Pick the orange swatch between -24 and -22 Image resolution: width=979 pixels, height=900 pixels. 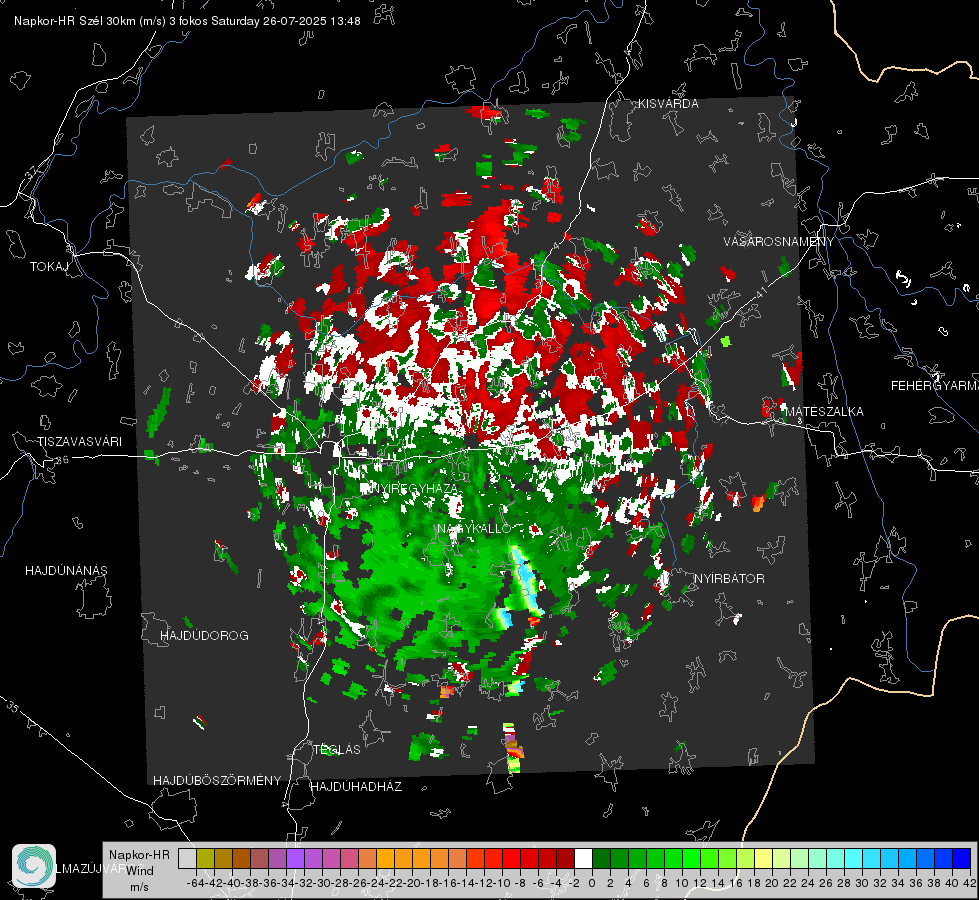point(385,858)
